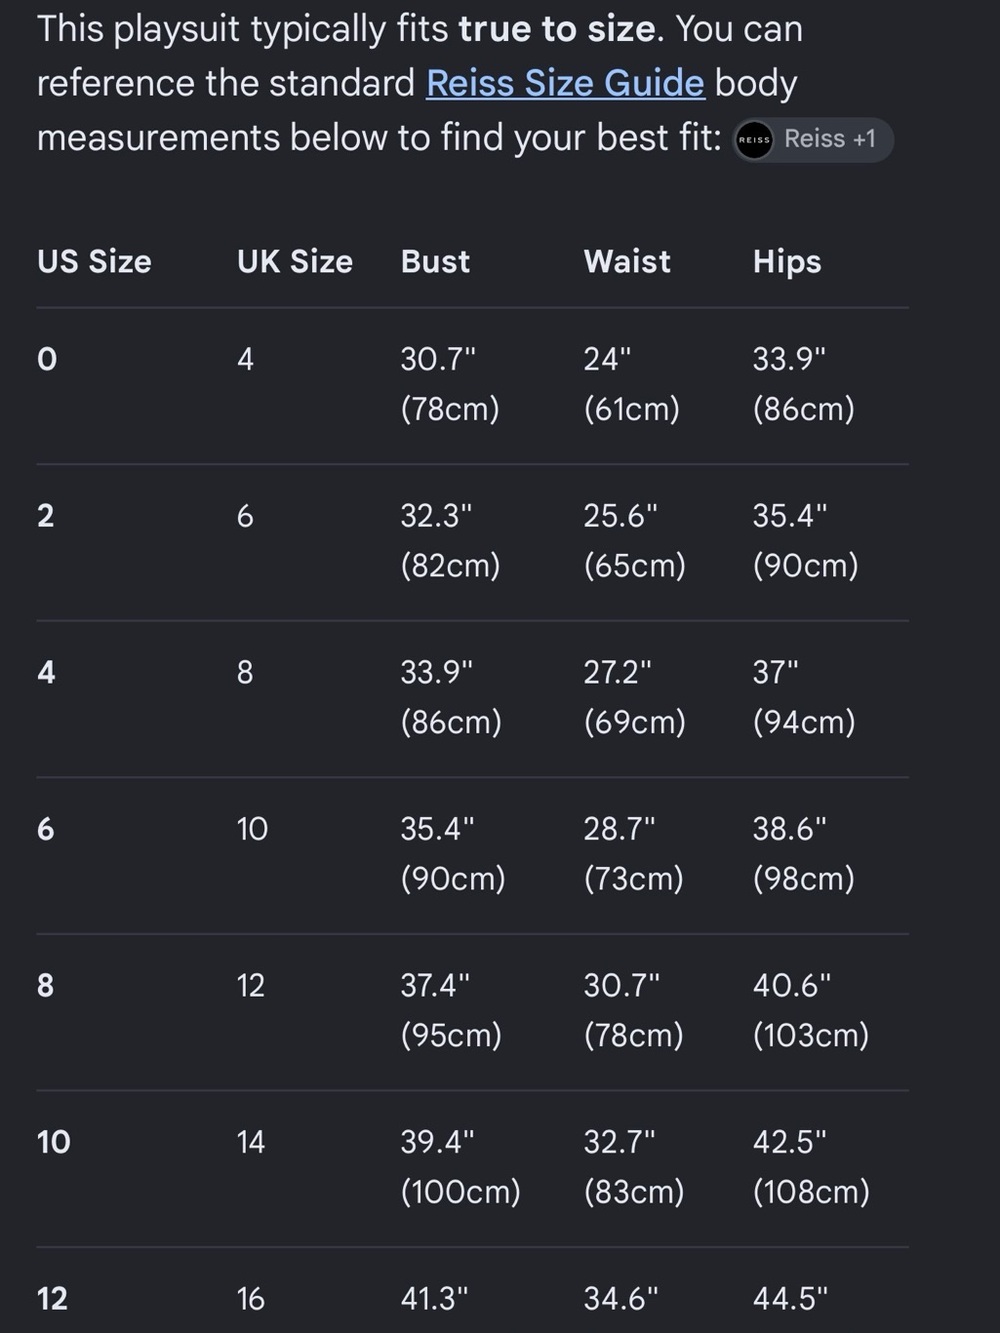Viewport: 1000px width, 1333px height.
Task: Select the US size 10 row label
Action: tap(54, 1142)
